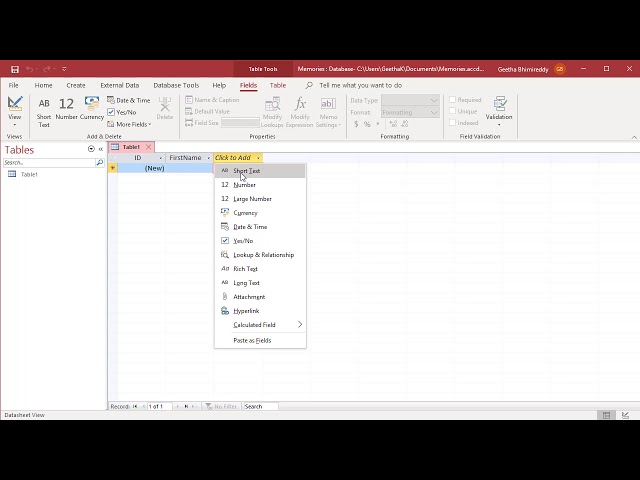This screenshot has width=640, height=480.
Task: Click the Save icon in the title bar
Action: (x=15, y=69)
